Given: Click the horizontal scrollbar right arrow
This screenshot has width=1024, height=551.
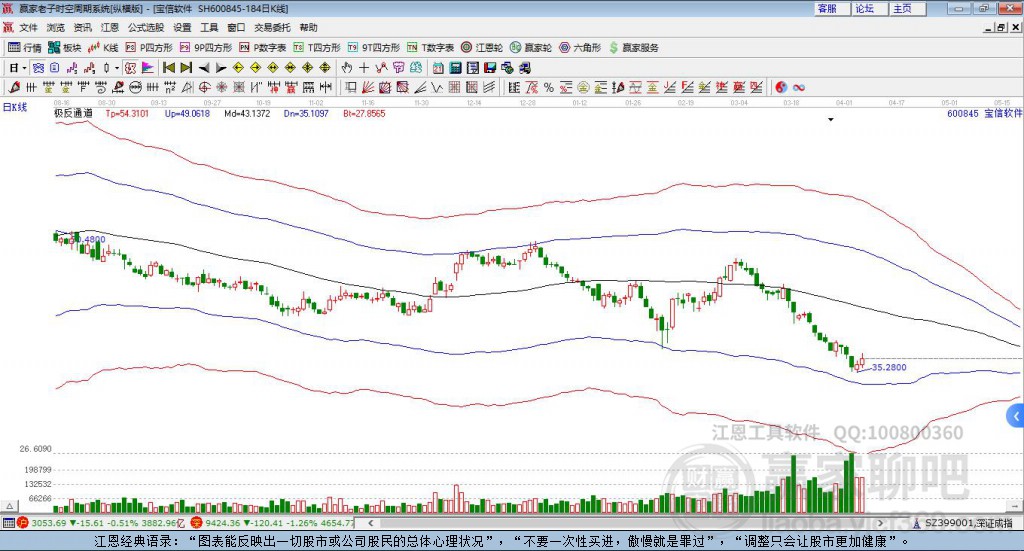Looking at the screenshot, I should coord(880,523).
